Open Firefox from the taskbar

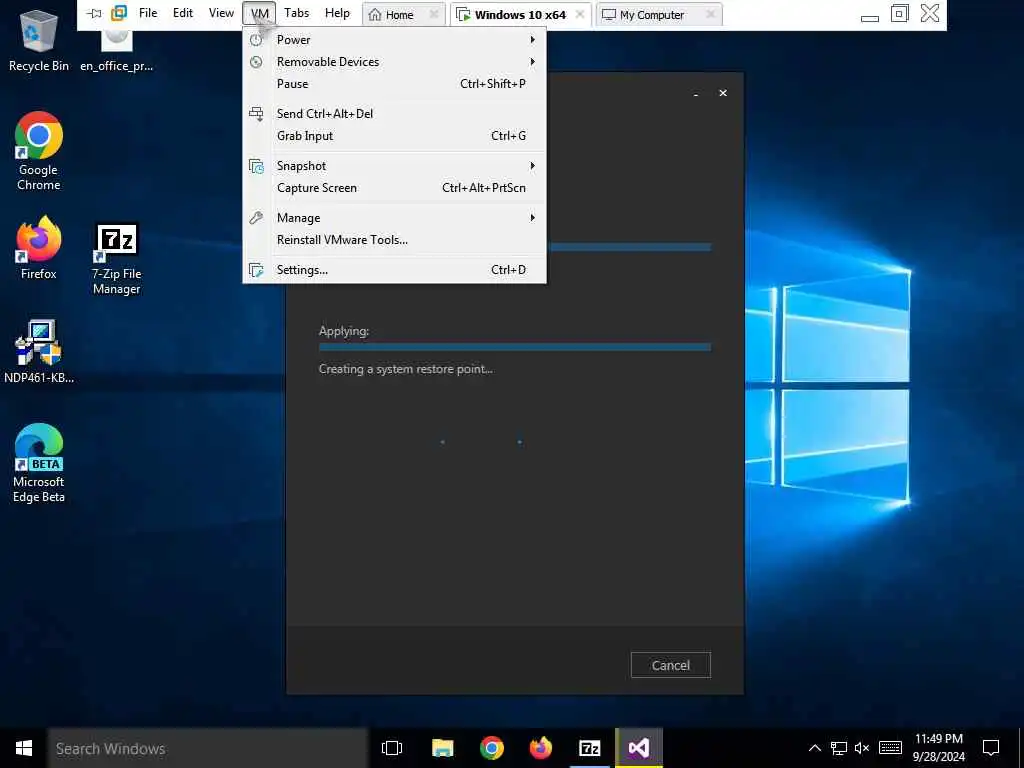(541, 748)
